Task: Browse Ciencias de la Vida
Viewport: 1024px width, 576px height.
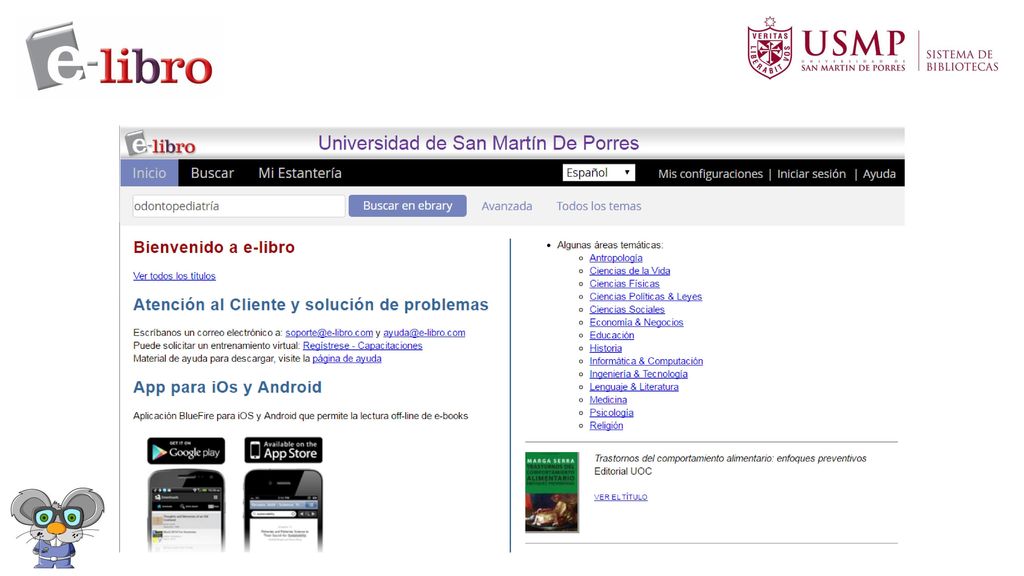Action: [x=630, y=271]
